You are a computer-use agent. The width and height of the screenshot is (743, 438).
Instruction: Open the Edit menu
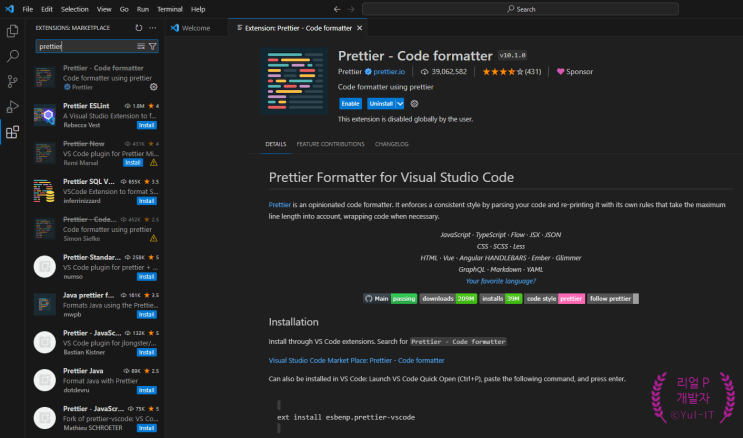(x=46, y=9)
